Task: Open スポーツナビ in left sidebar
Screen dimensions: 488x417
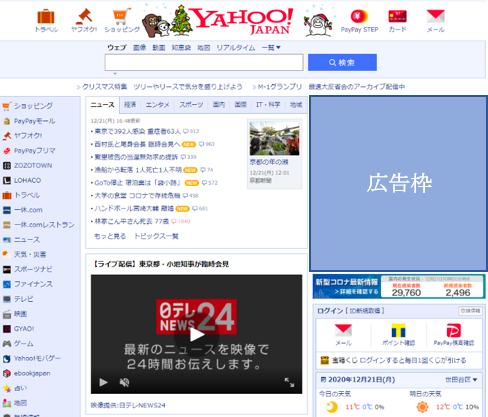Action: [x=33, y=269]
